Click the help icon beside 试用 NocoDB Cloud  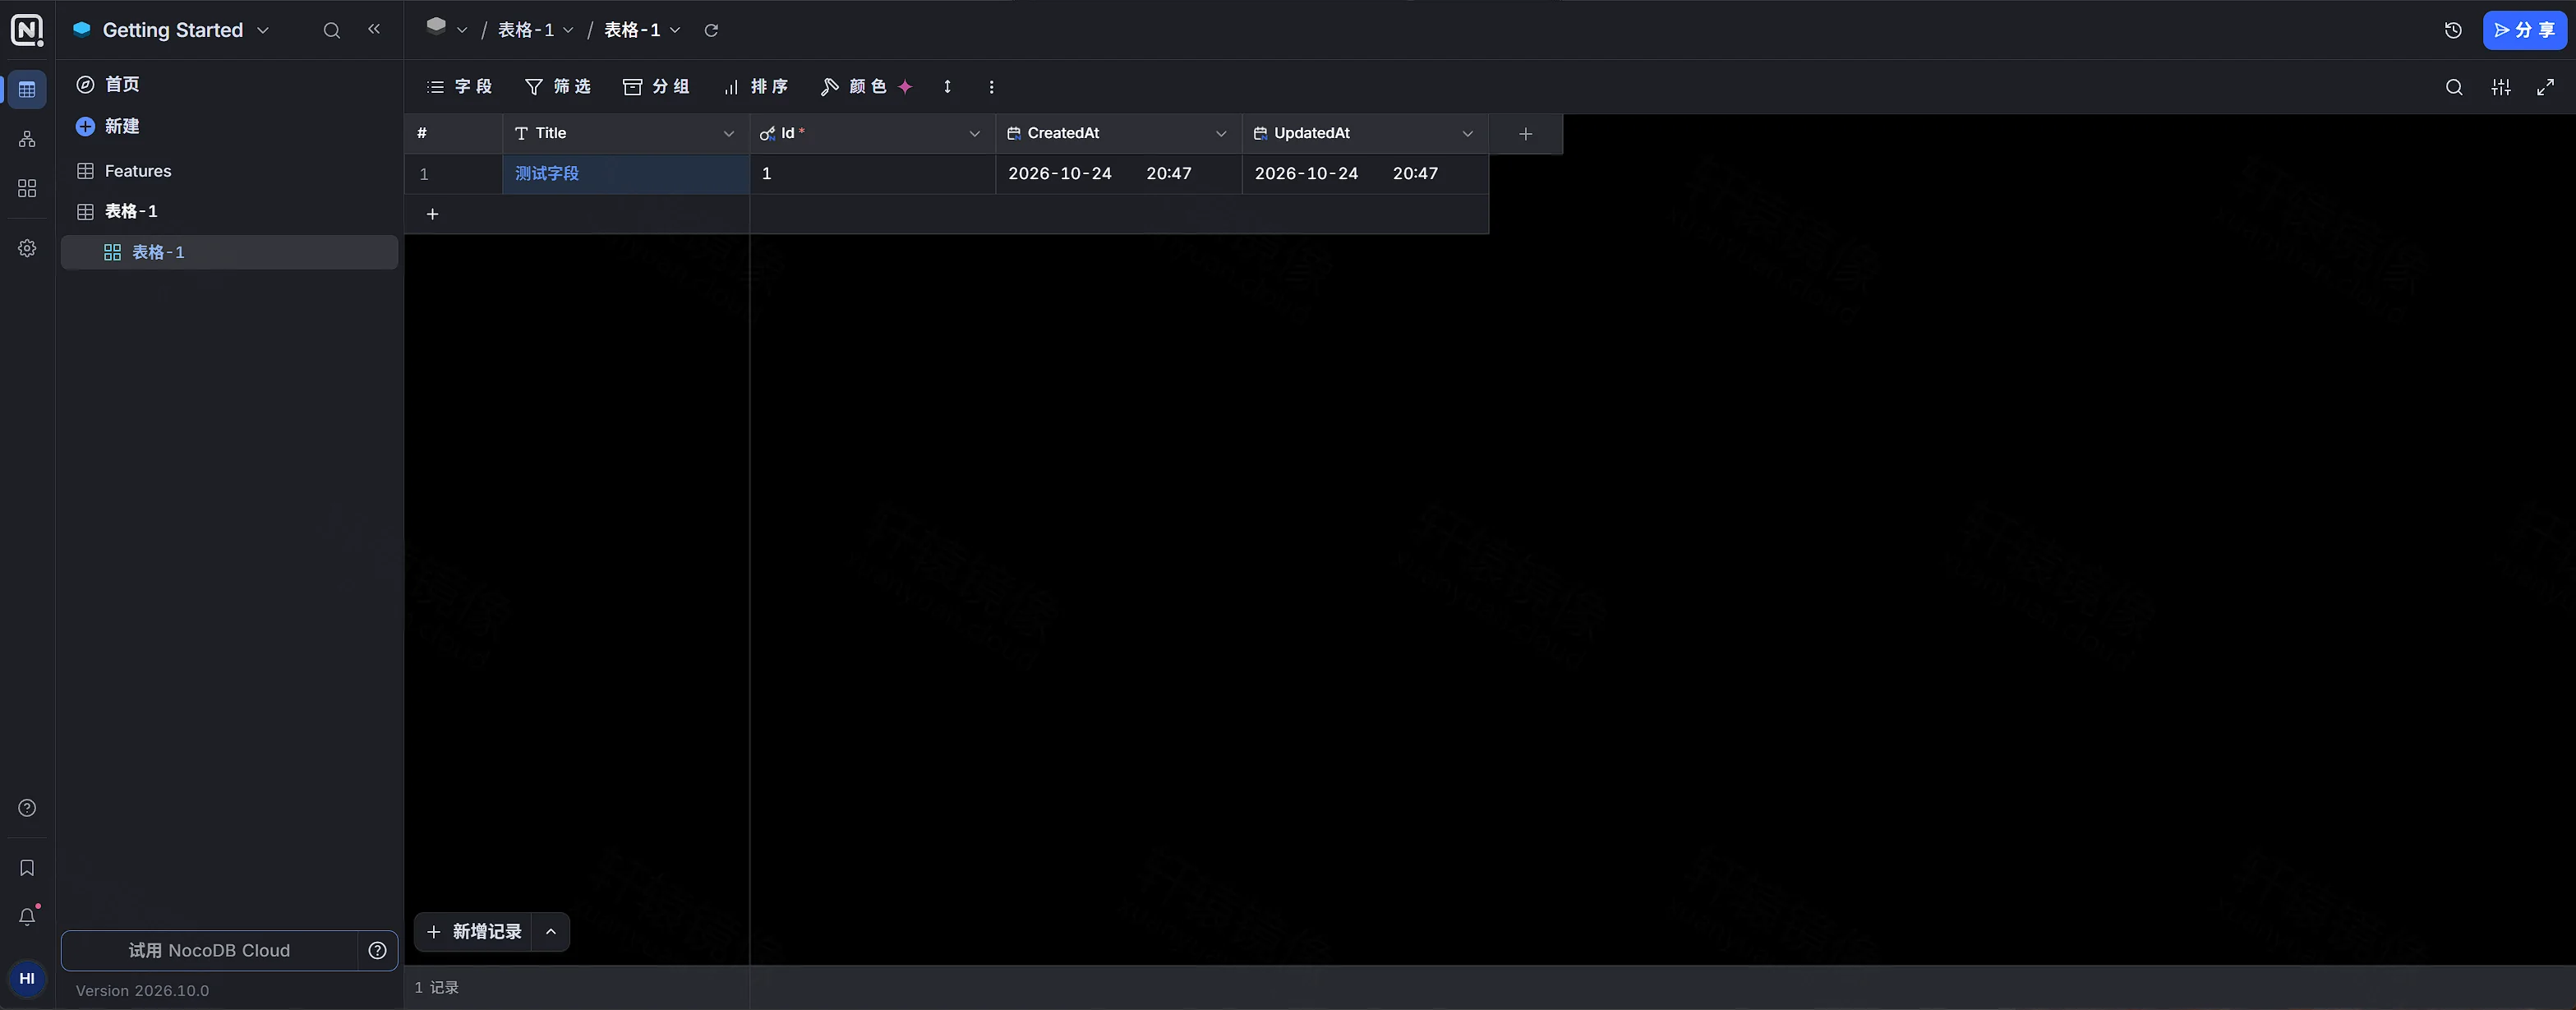[x=377, y=951]
